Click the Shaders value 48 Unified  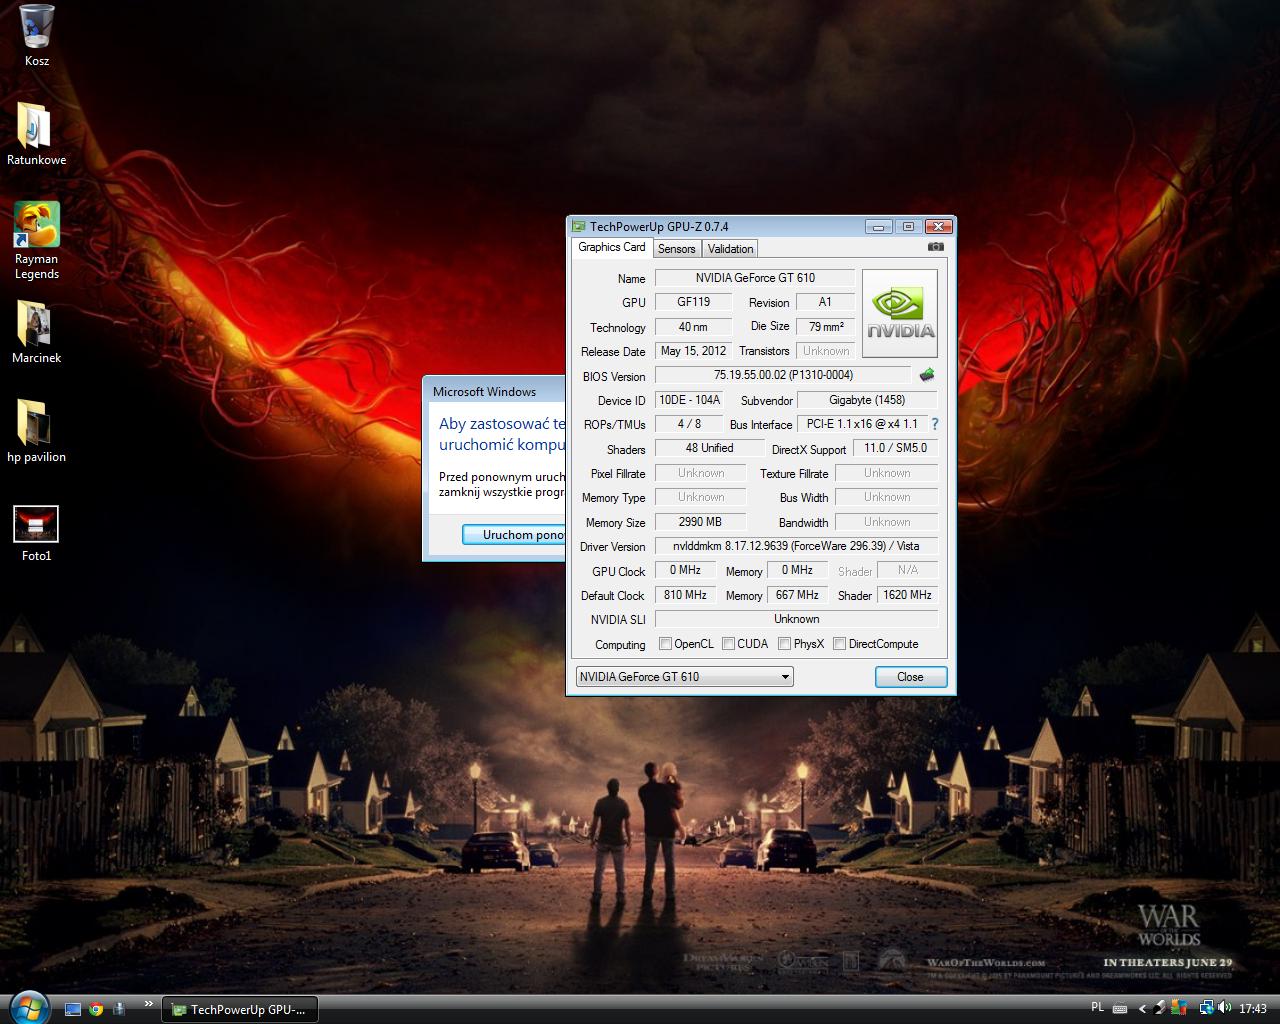709,448
